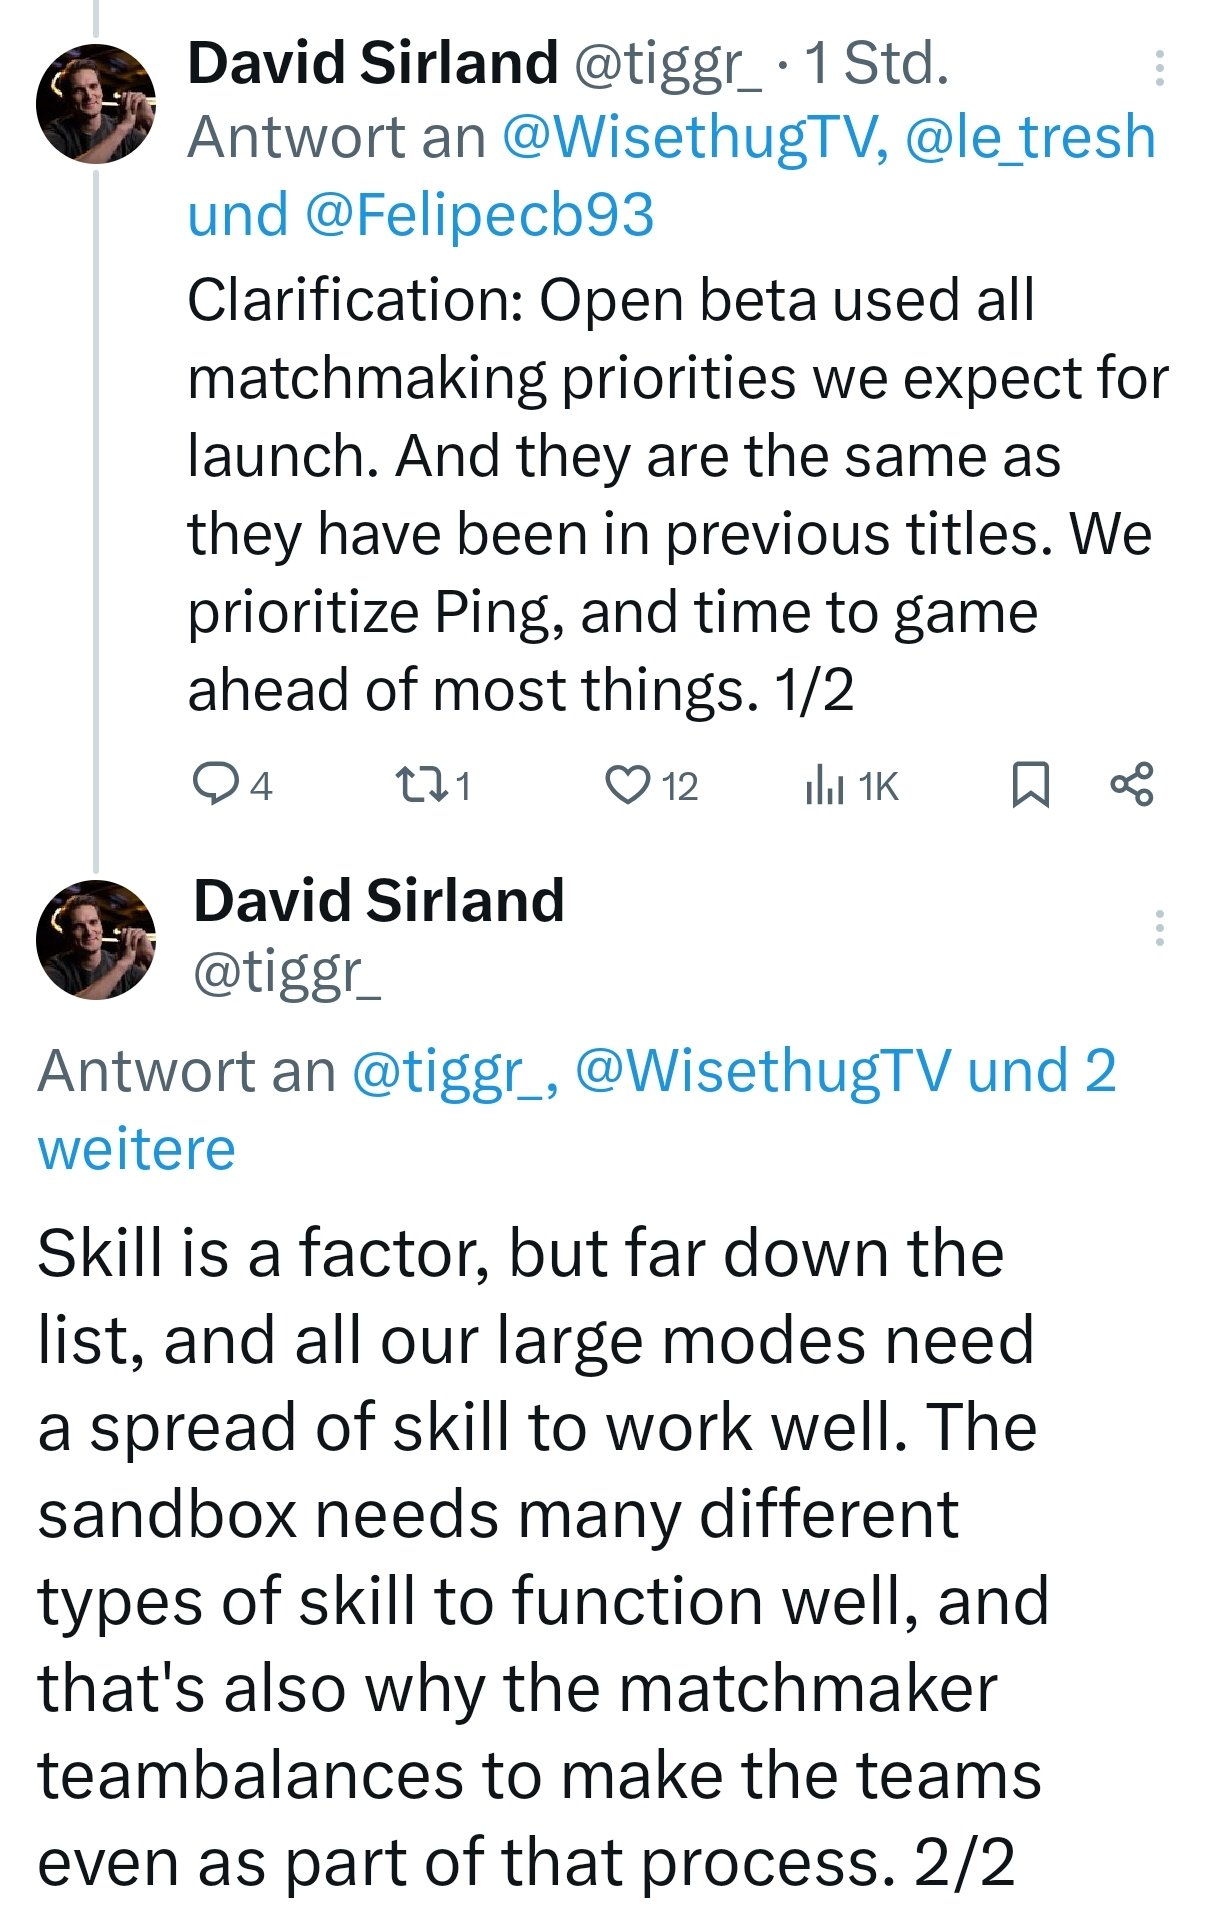This screenshot has height=1918, width=1220.
Task: Open David Sirland's avatar in second tweet
Action: pyautogui.click(x=96, y=939)
